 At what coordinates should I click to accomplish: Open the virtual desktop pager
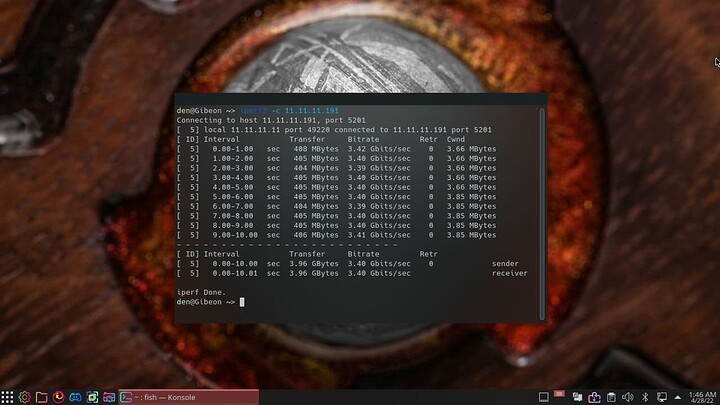click(x=544, y=397)
